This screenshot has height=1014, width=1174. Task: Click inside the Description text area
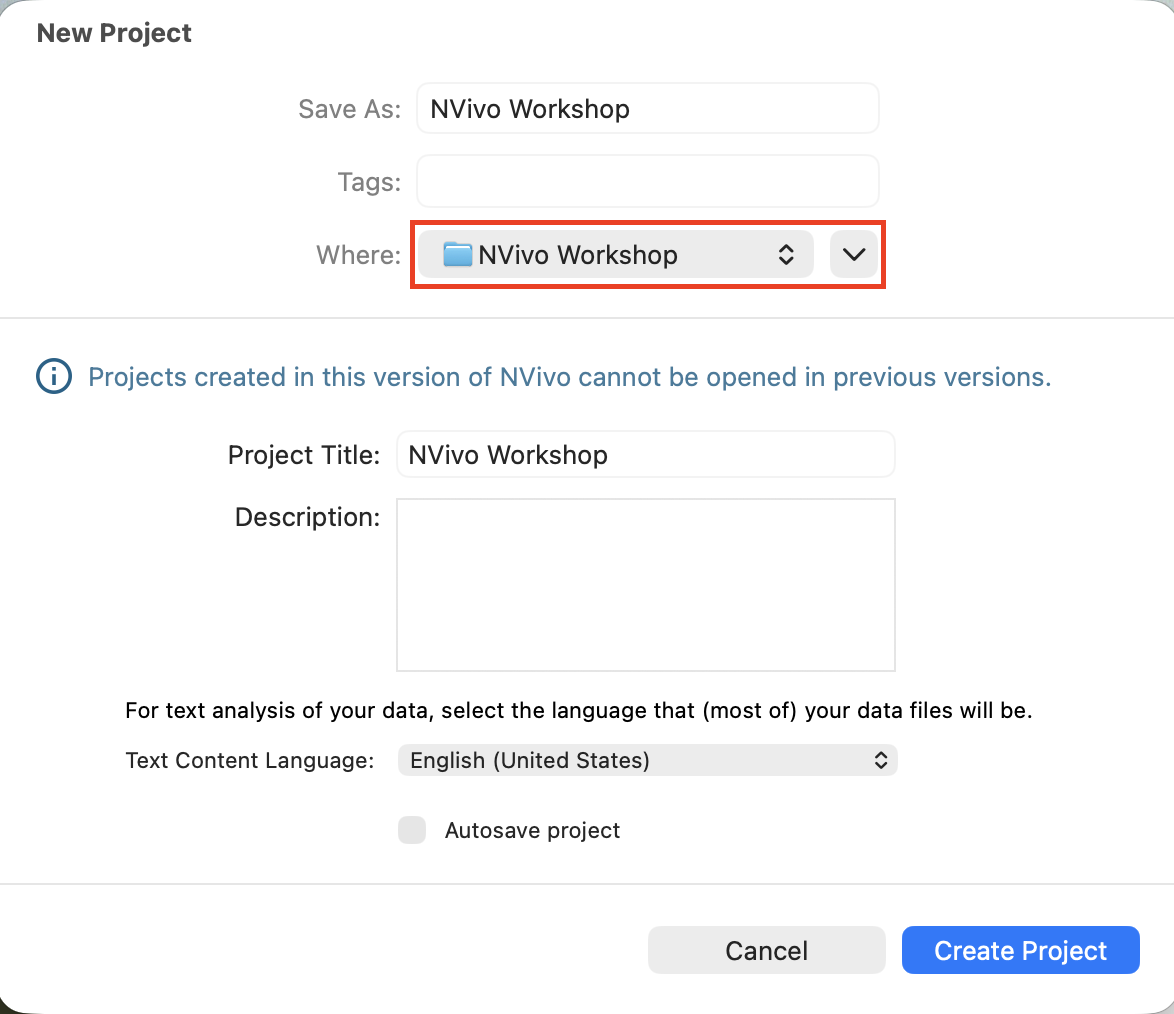(645, 585)
